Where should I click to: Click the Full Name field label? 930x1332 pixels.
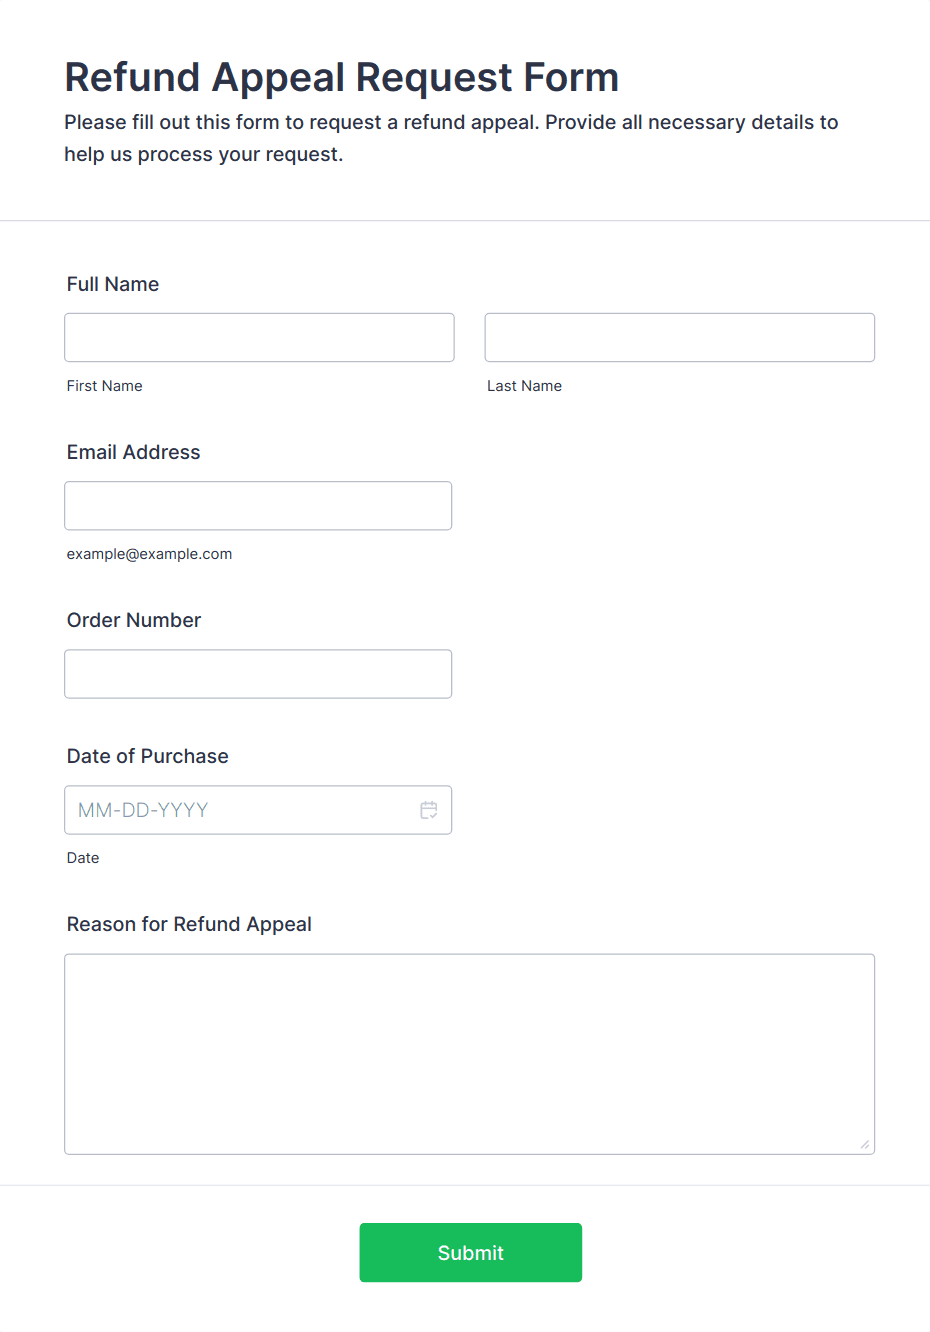click(x=113, y=284)
